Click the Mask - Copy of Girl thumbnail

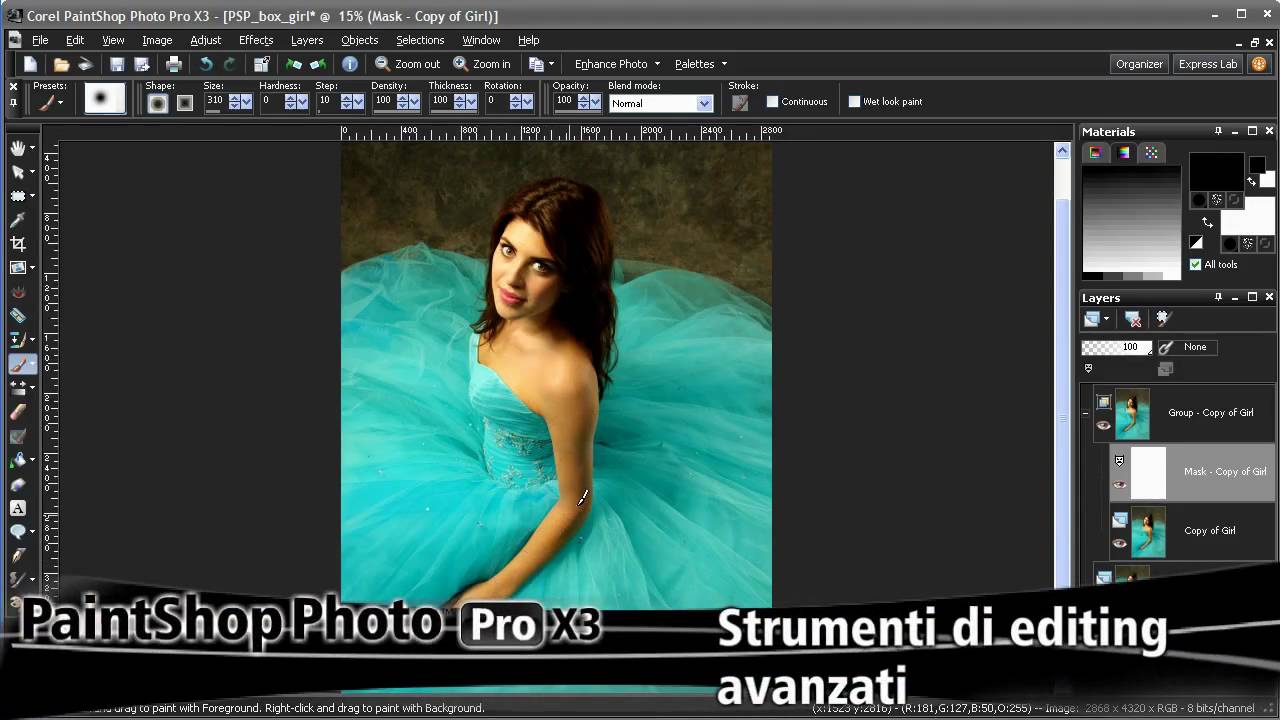pos(1149,473)
